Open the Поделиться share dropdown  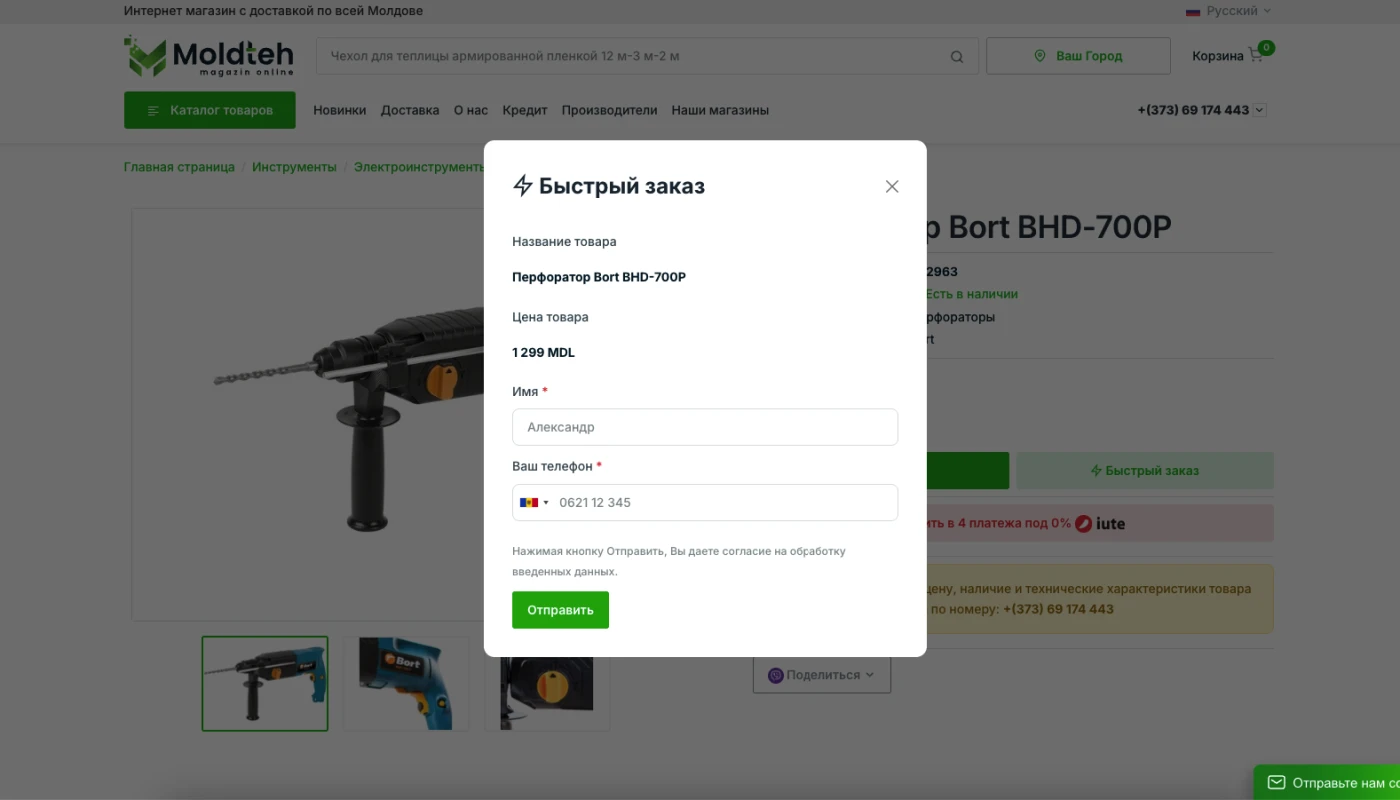tap(822, 675)
